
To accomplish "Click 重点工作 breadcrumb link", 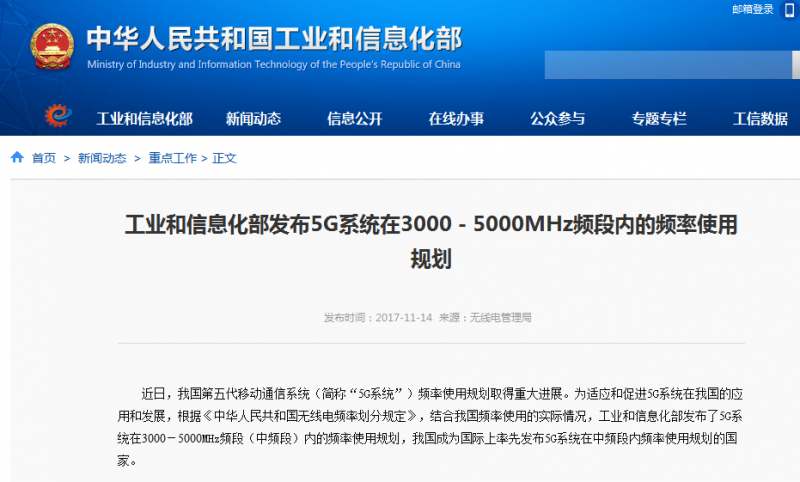I will 173,158.
